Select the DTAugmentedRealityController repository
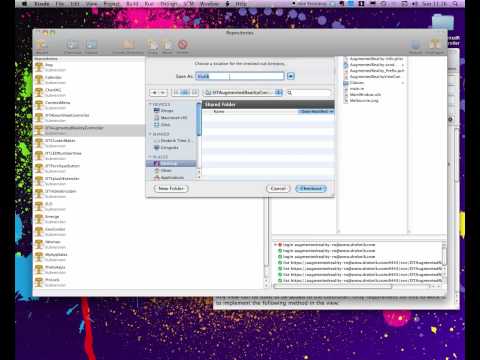This screenshot has height=360, width=480. (89, 130)
